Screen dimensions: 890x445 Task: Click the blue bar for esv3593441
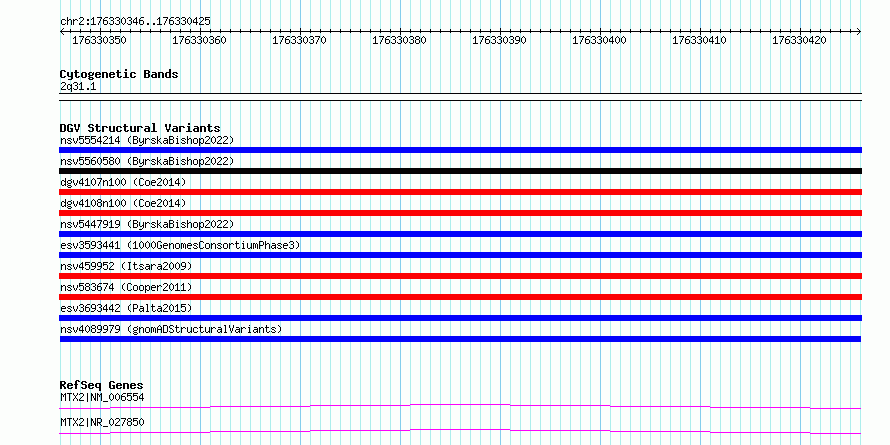pyautogui.click(x=460, y=255)
